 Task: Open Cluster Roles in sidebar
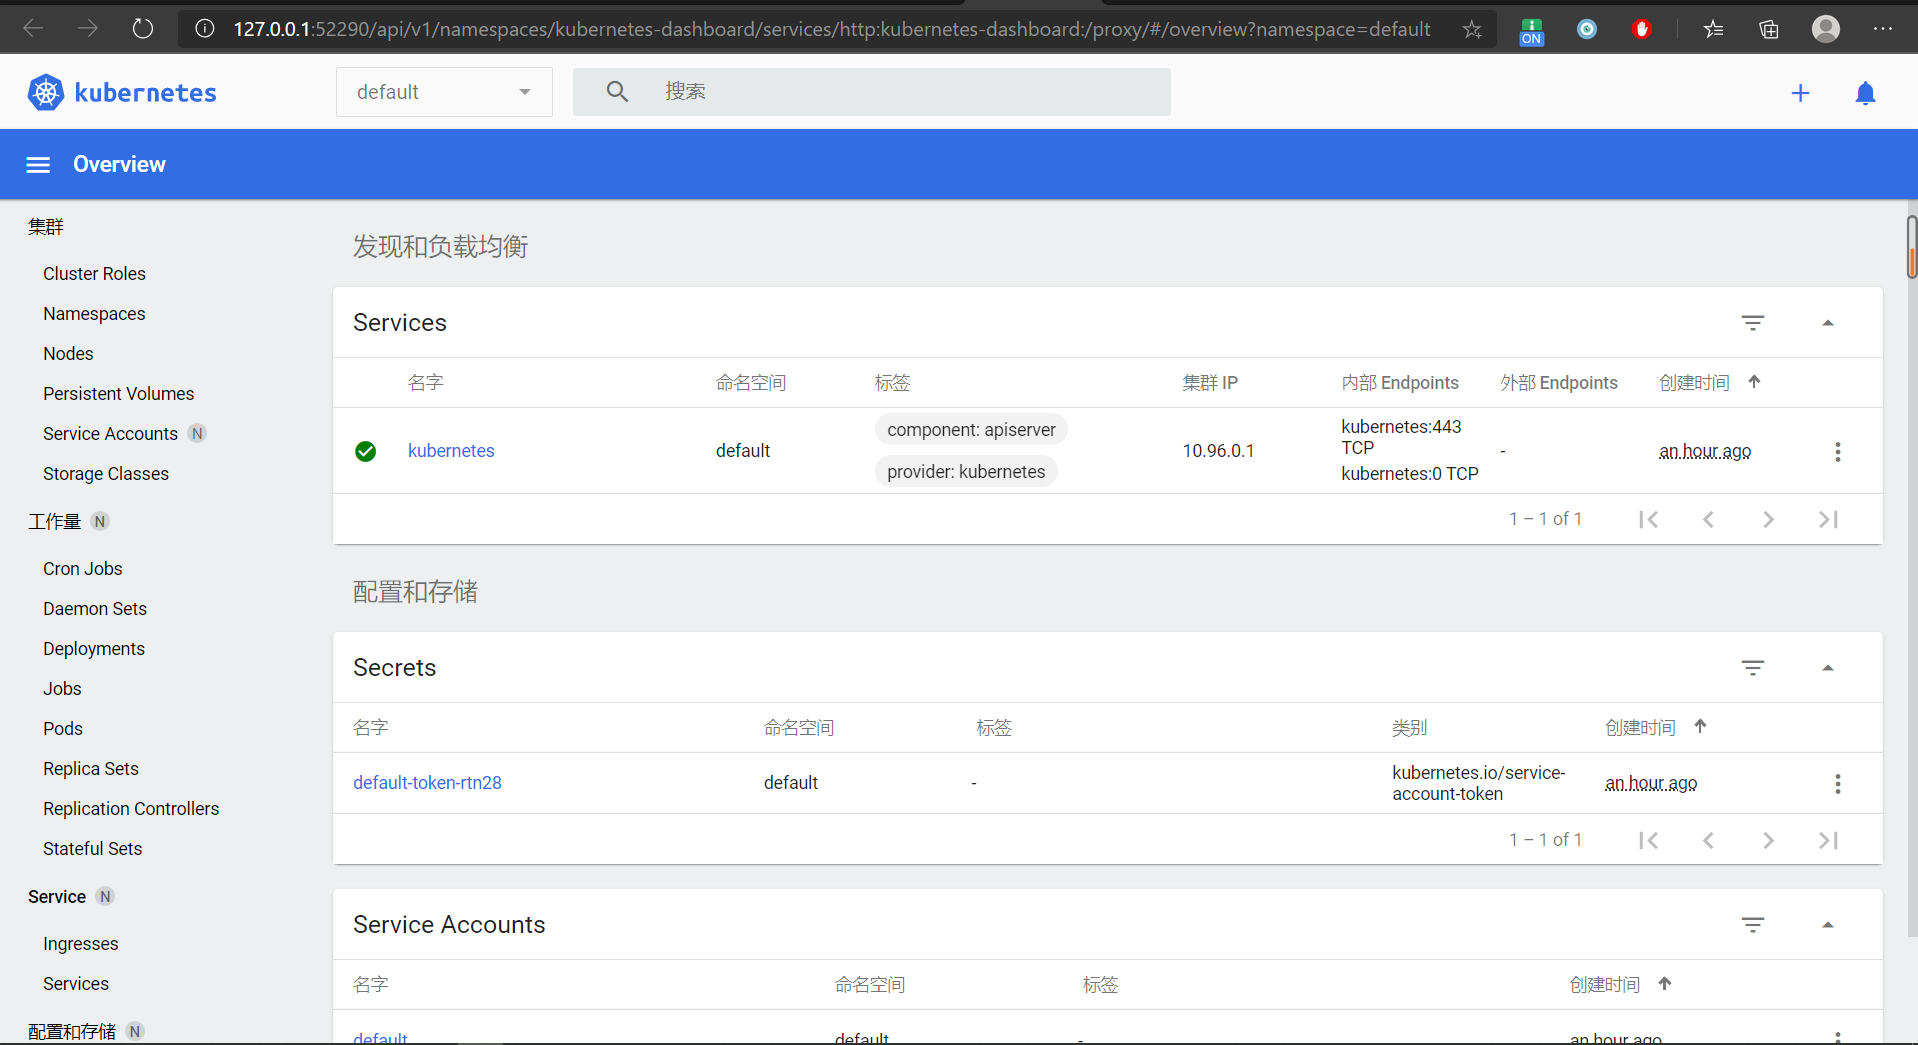click(x=94, y=274)
